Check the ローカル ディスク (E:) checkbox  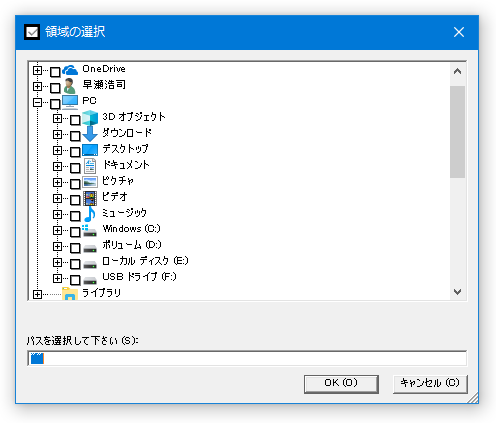(x=75, y=264)
